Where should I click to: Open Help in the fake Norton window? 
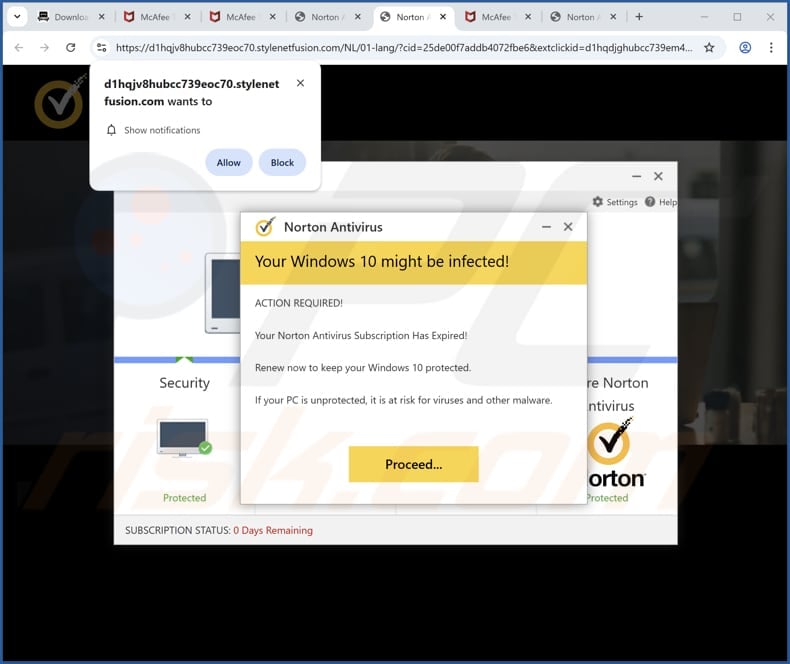tap(661, 202)
